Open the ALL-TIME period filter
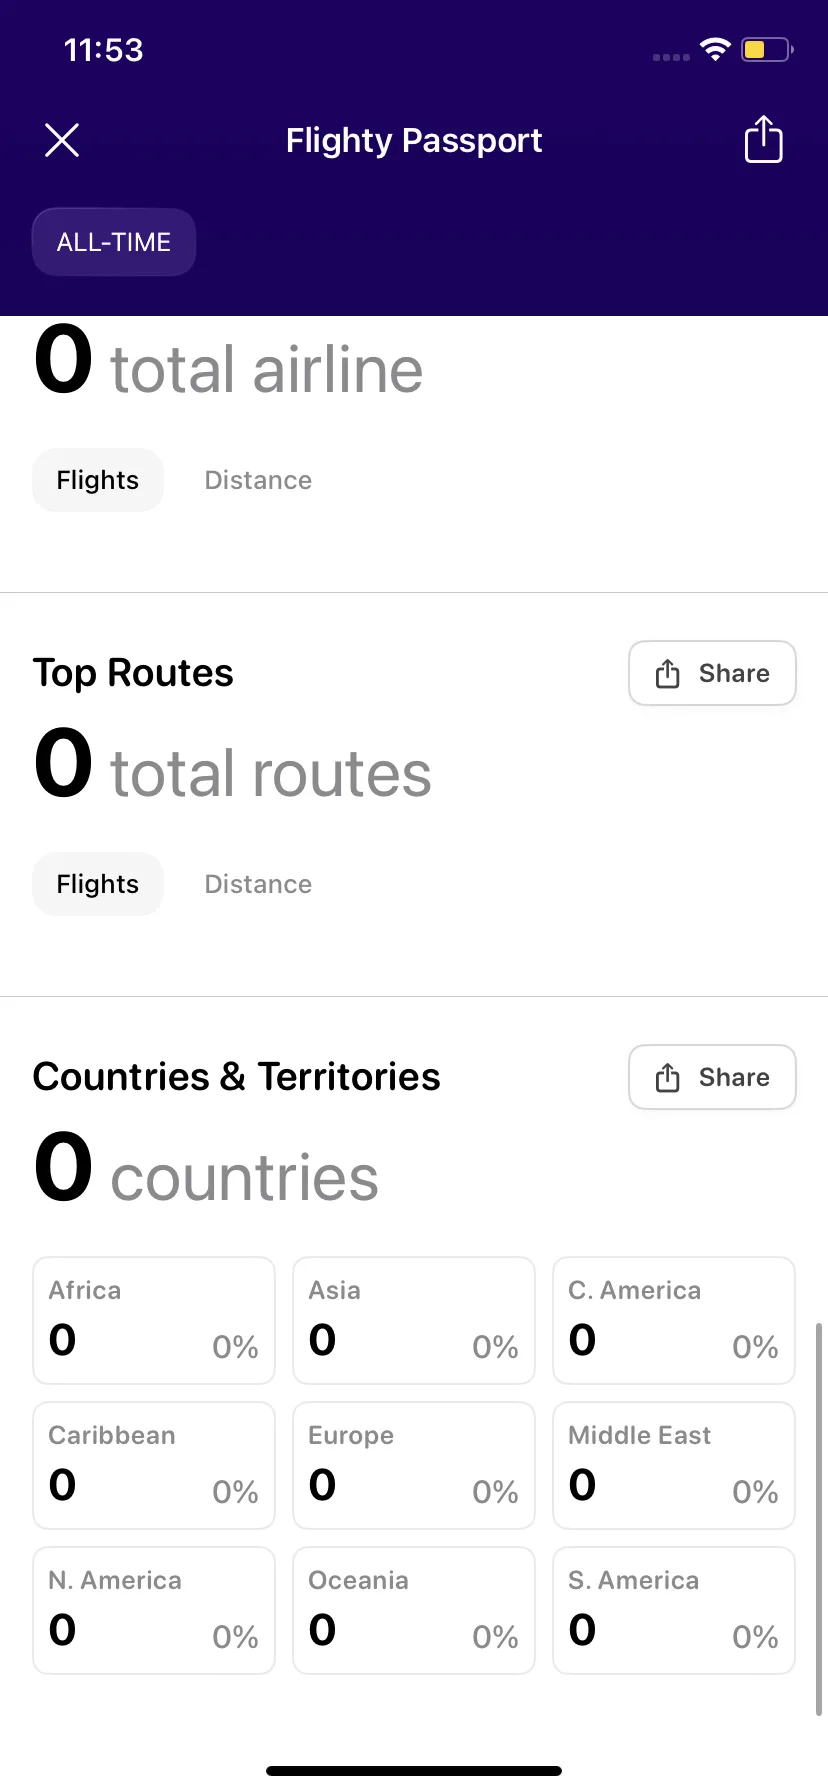This screenshot has height=1792, width=828. (x=114, y=242)
